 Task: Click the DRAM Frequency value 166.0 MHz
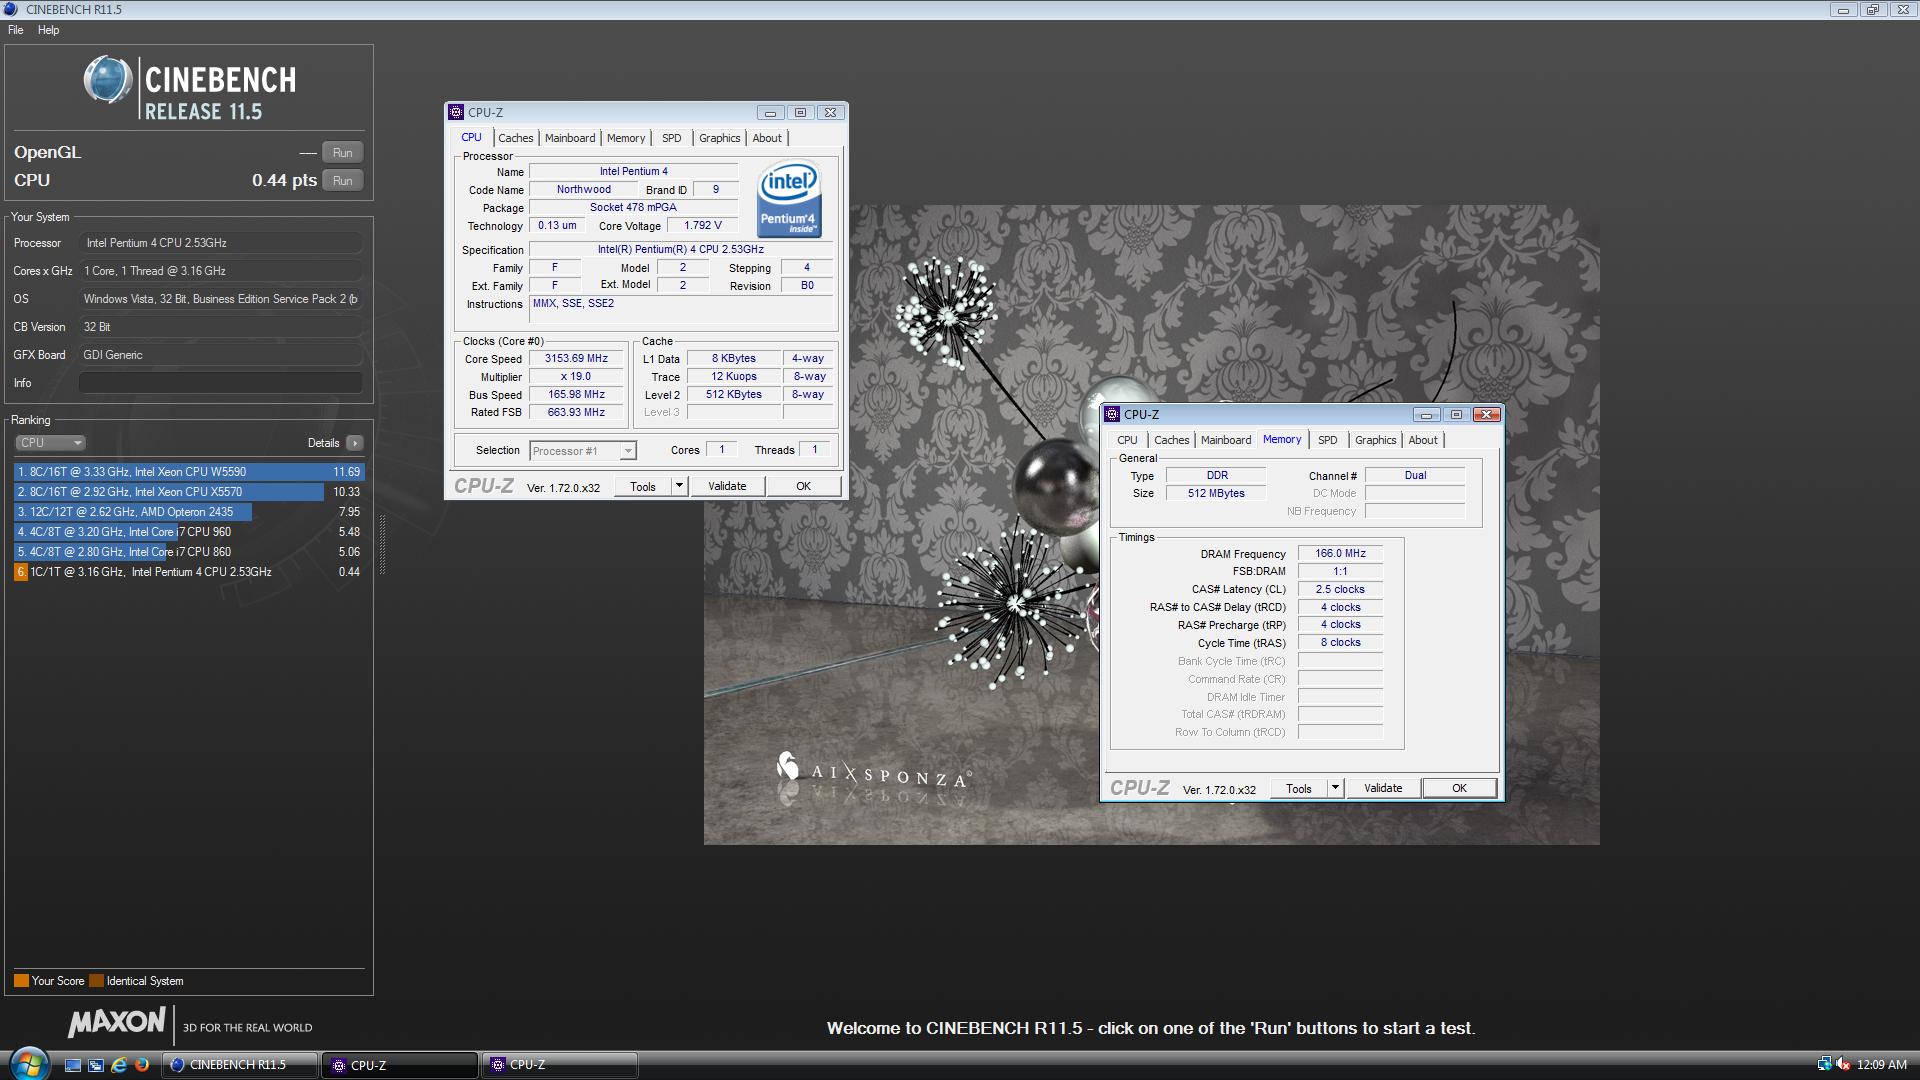tap(1340, 553)
